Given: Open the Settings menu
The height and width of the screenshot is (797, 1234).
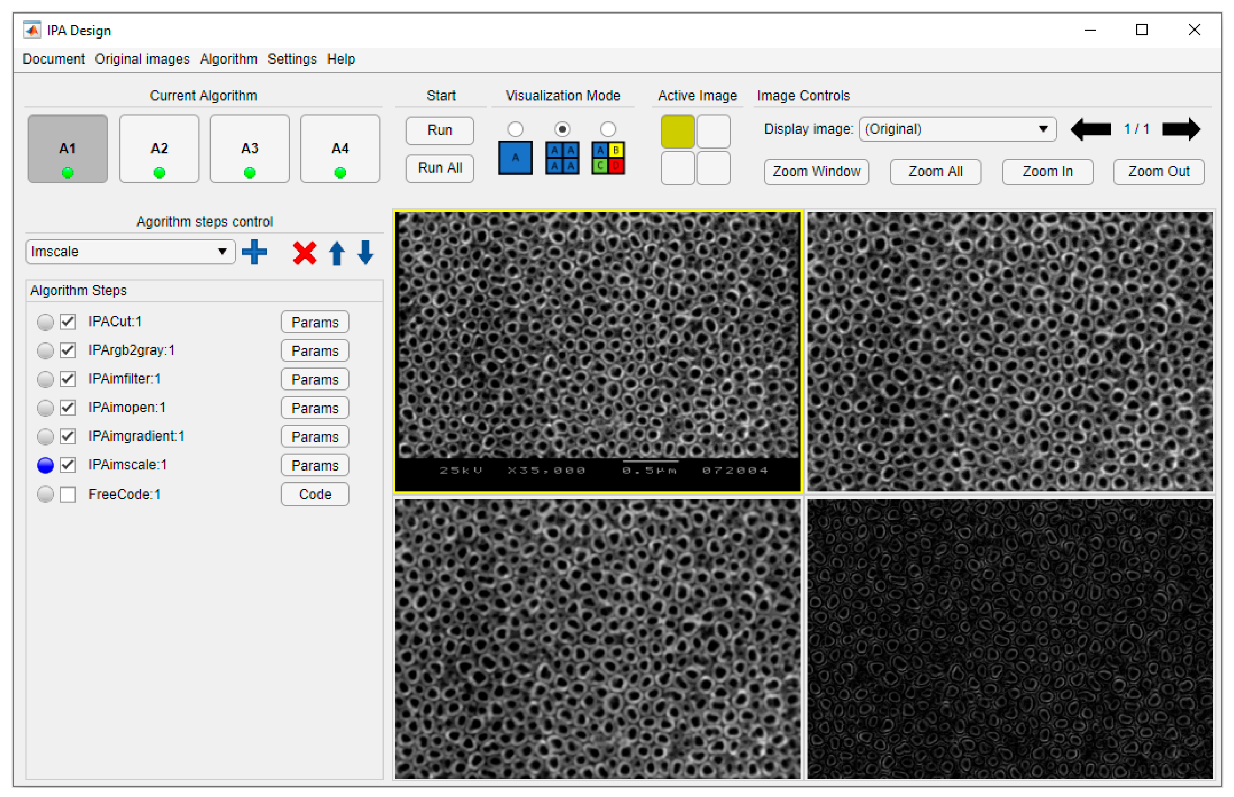Looking at the screenshot, I should pos(292,59).
